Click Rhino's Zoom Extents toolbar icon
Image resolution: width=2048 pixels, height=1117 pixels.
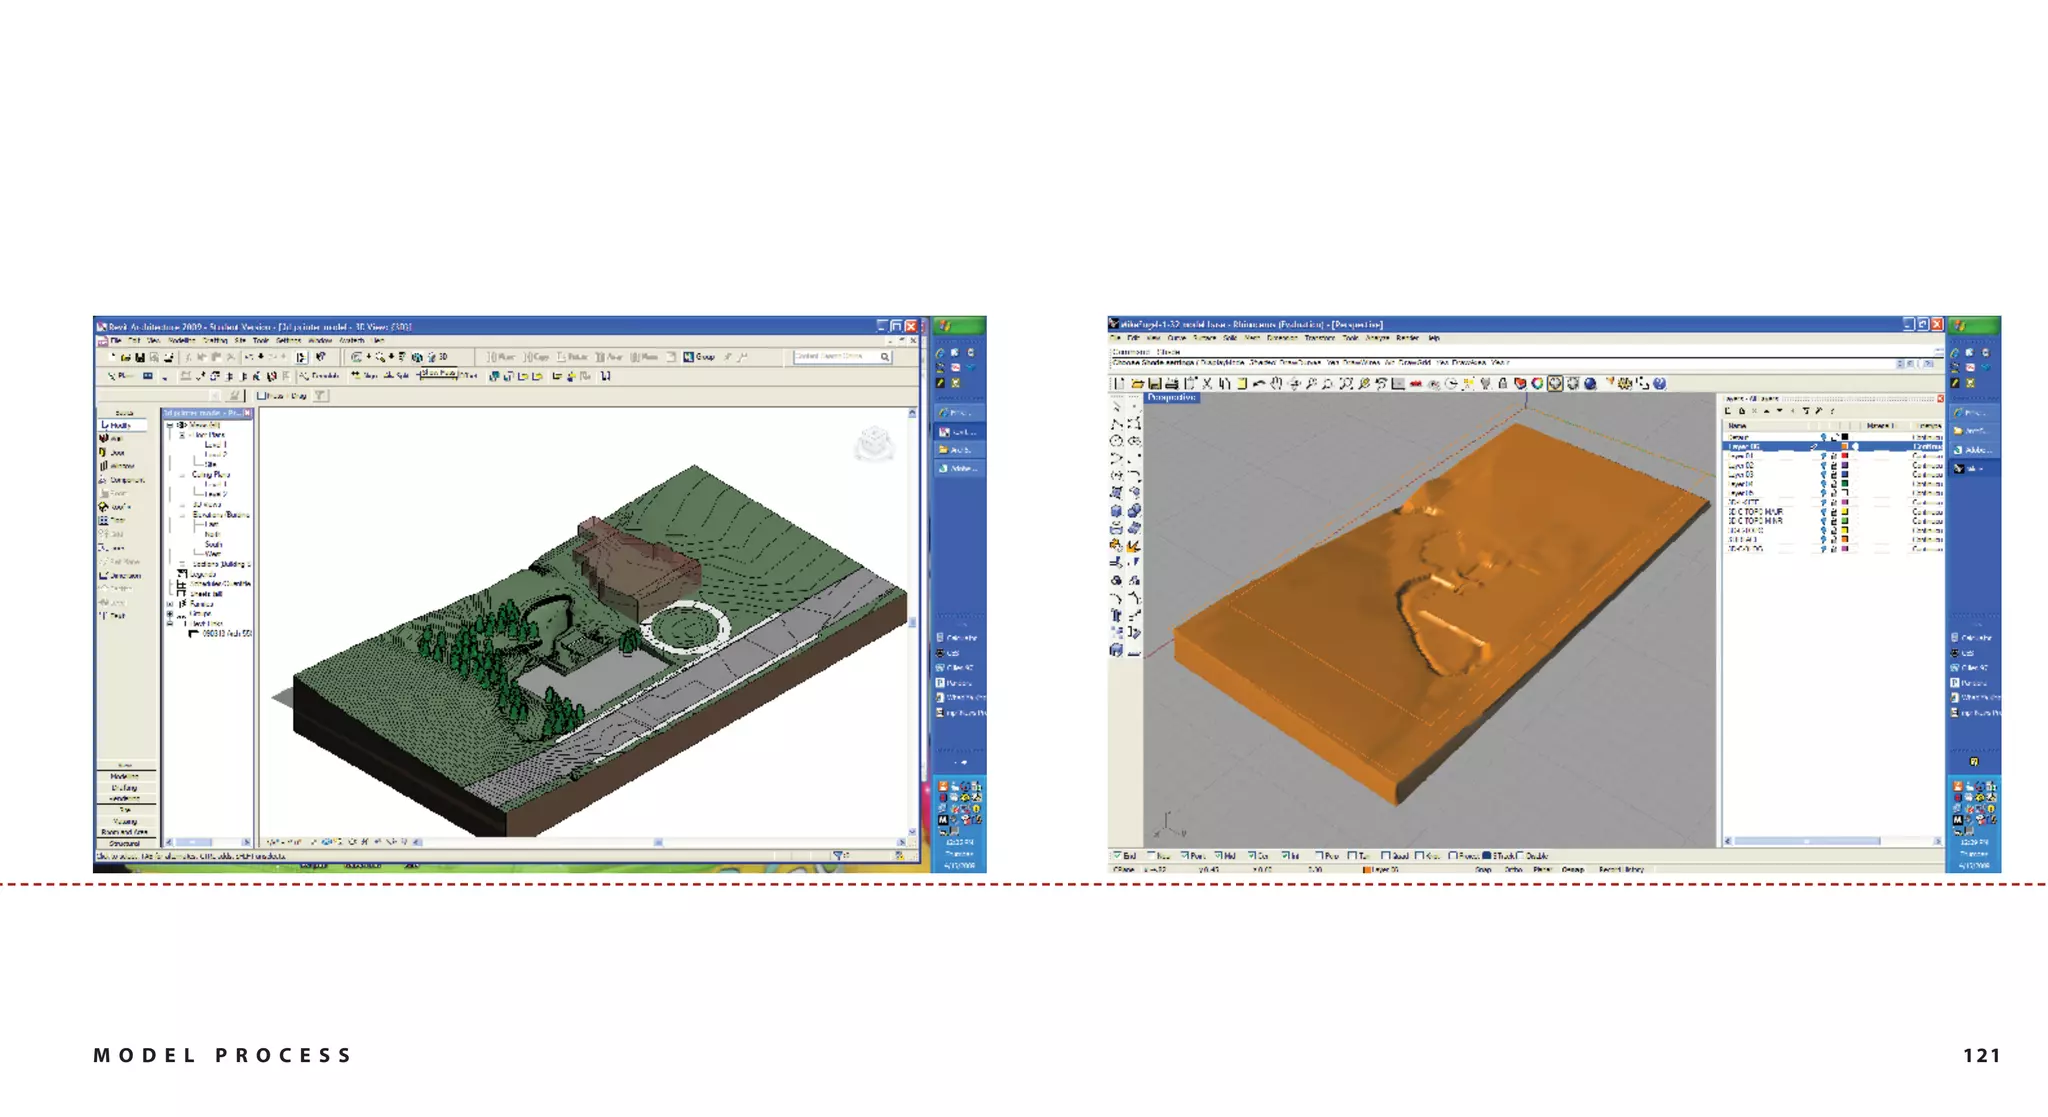1345,383
